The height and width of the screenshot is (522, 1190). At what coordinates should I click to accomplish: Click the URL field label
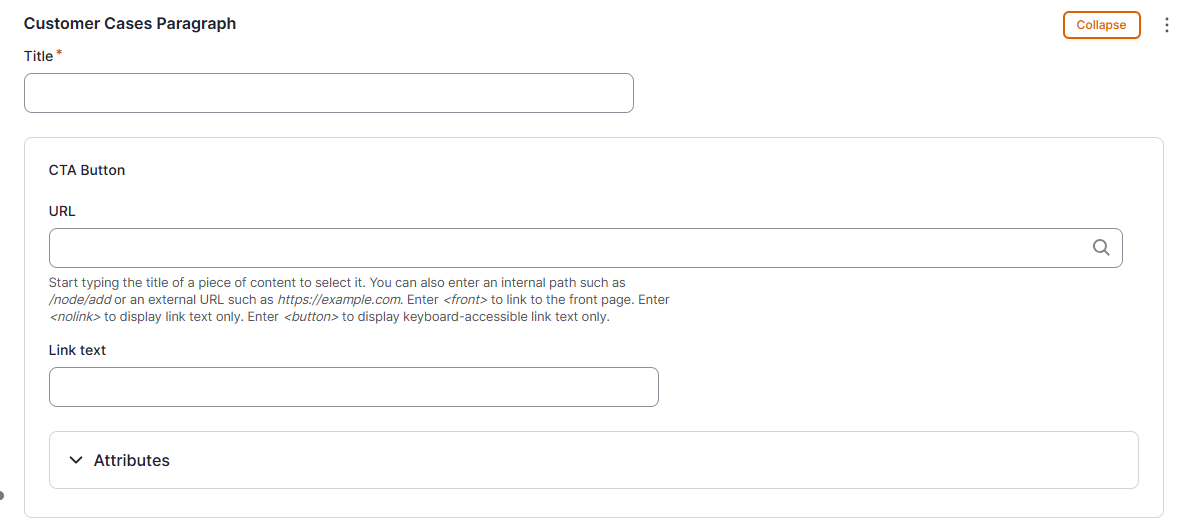pos(62,211)
